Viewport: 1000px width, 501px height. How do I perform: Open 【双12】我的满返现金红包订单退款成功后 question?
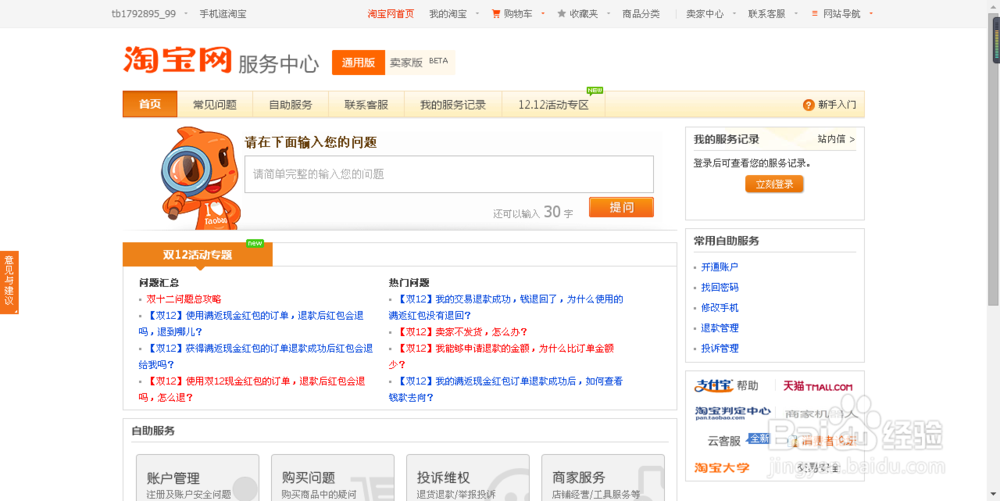506,389
